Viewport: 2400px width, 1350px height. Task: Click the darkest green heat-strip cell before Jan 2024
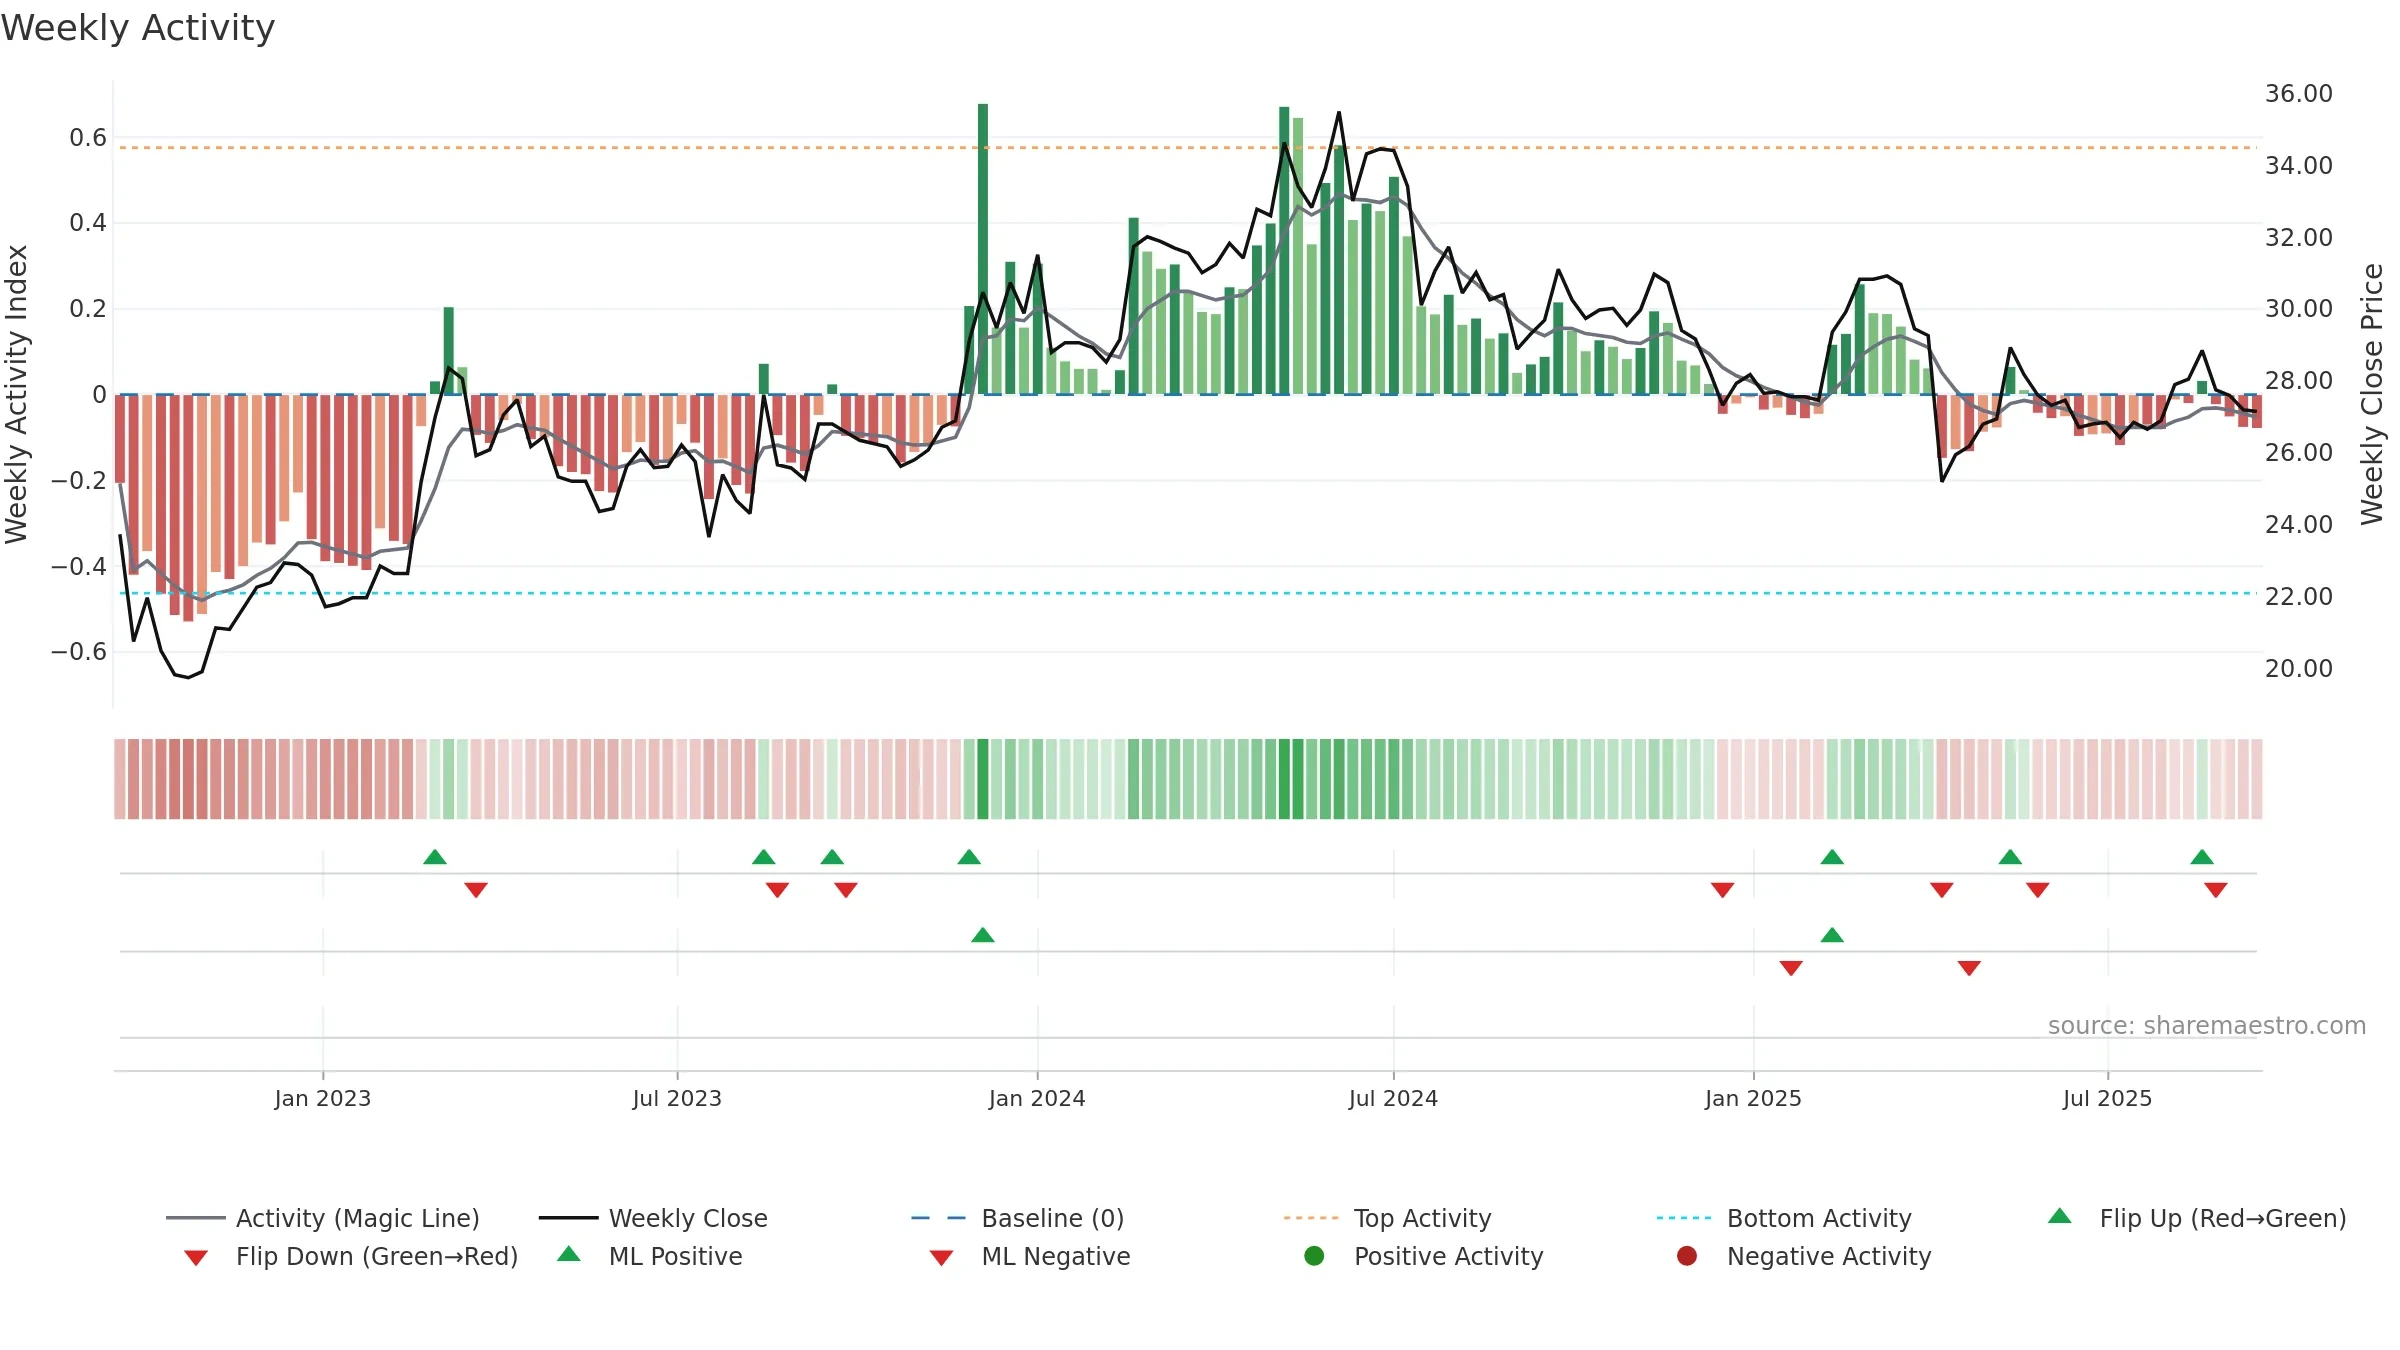983,779
